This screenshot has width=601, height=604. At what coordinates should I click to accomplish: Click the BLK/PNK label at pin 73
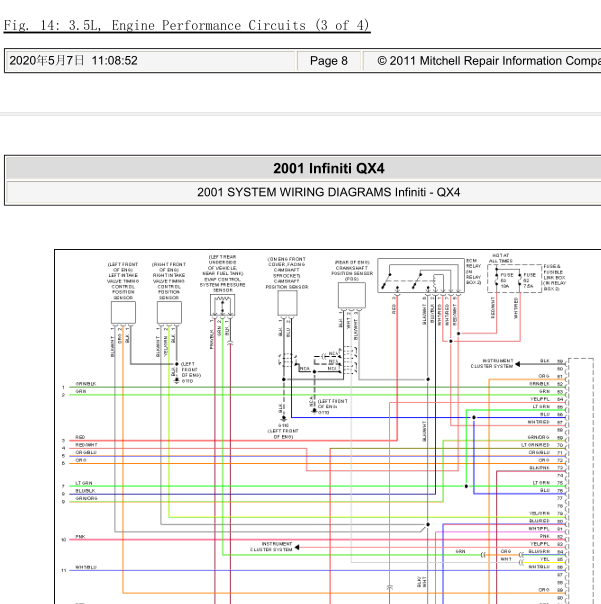point(539,468)
